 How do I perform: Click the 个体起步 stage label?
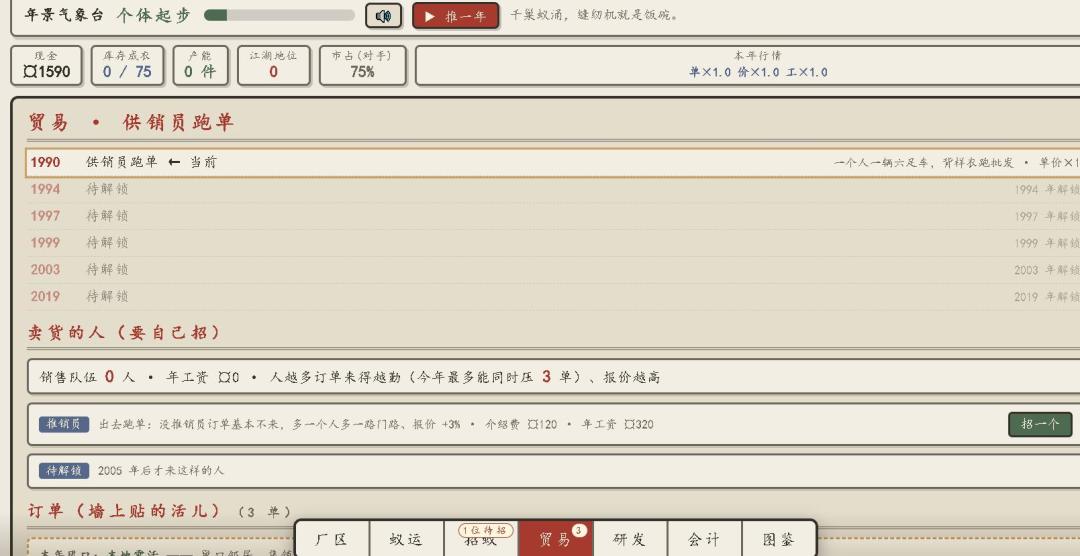point(153,15)
